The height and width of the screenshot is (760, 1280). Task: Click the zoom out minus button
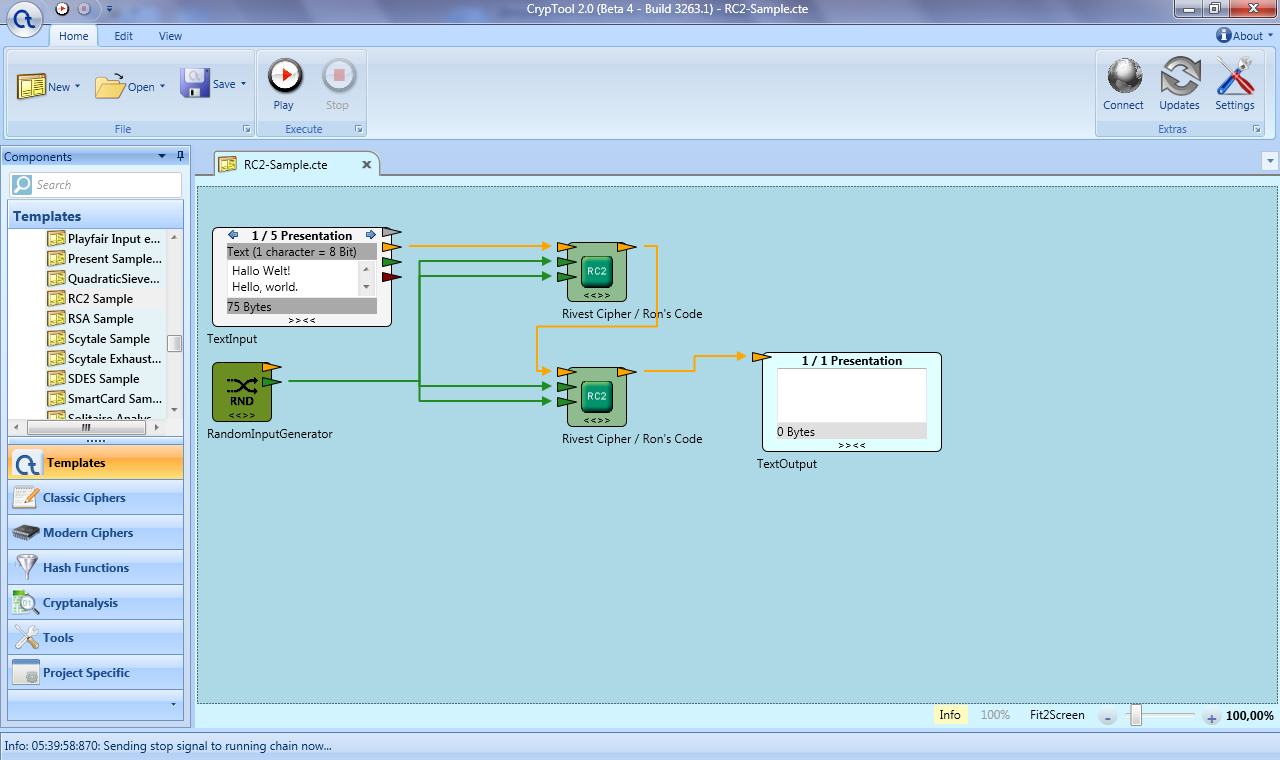[1108, 717]
